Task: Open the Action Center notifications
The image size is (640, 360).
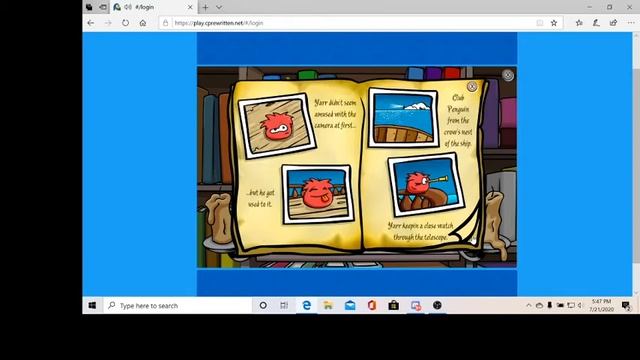Action: pos(625,305)
